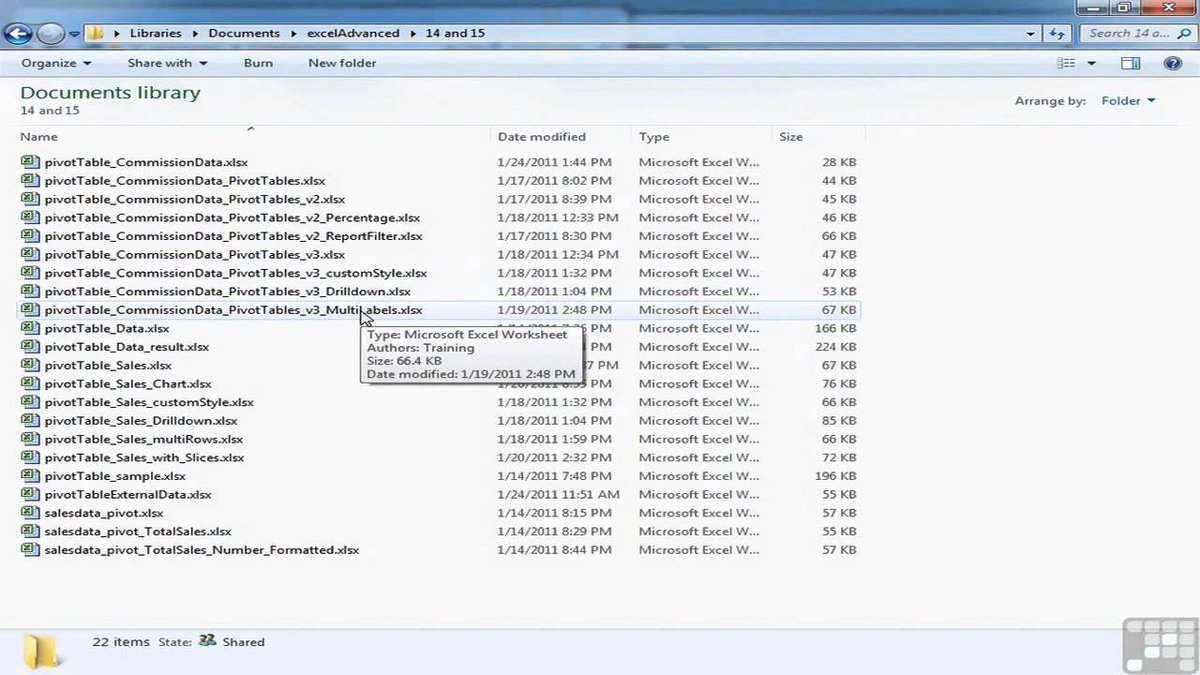The image size is (1200, 675).
Task: Sort by the Type column header
Action: (703, 137)
